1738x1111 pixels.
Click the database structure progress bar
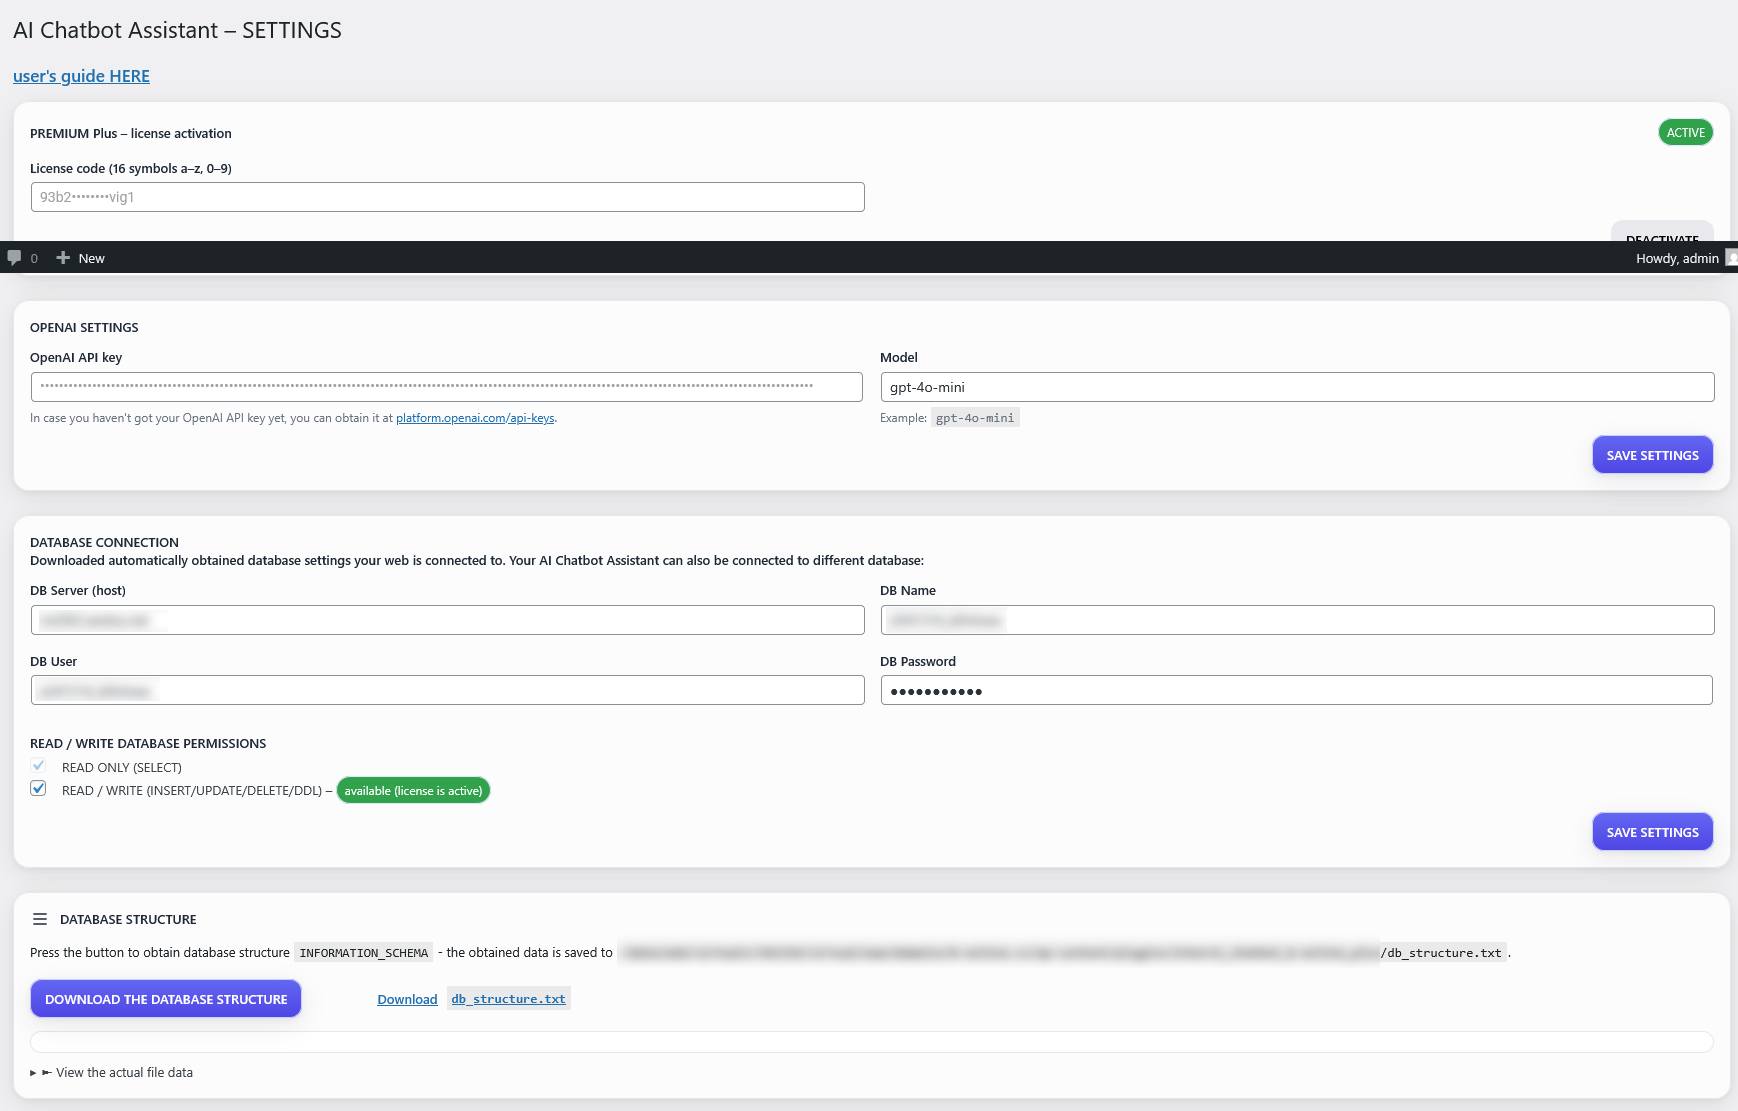point(871,1042)
